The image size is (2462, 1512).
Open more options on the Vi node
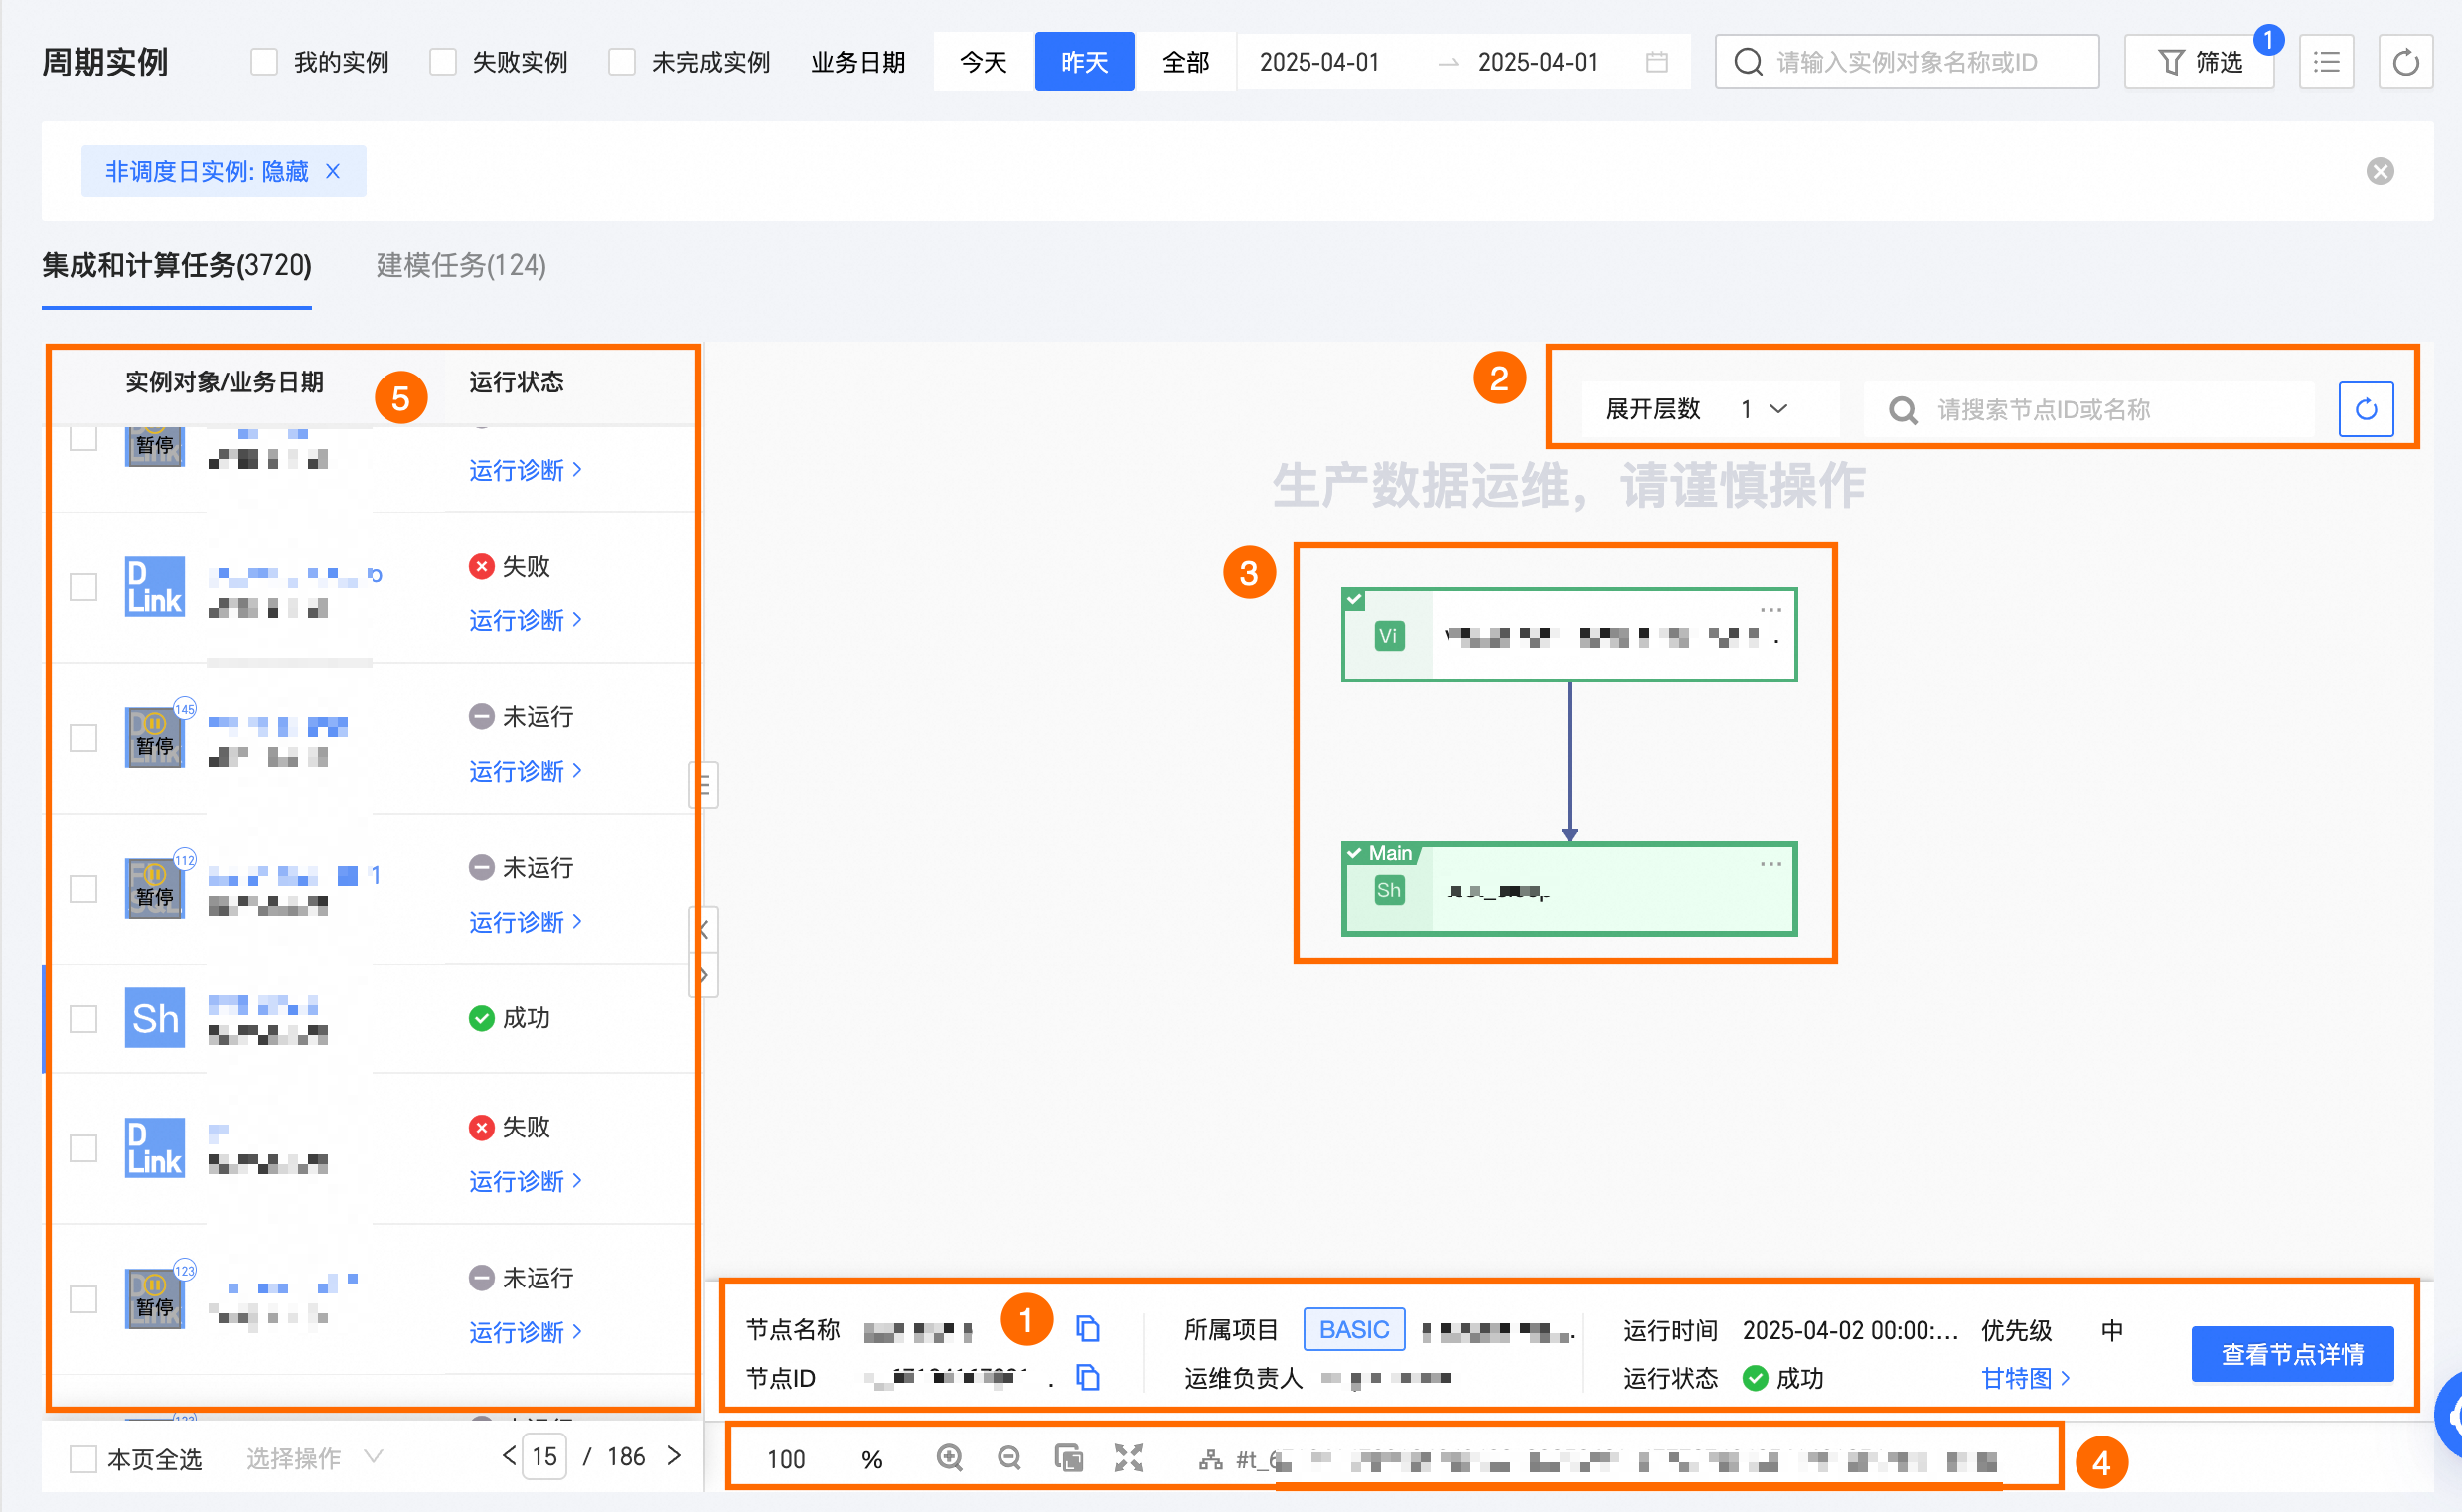pyautogui.click(x=1770, y=609)
